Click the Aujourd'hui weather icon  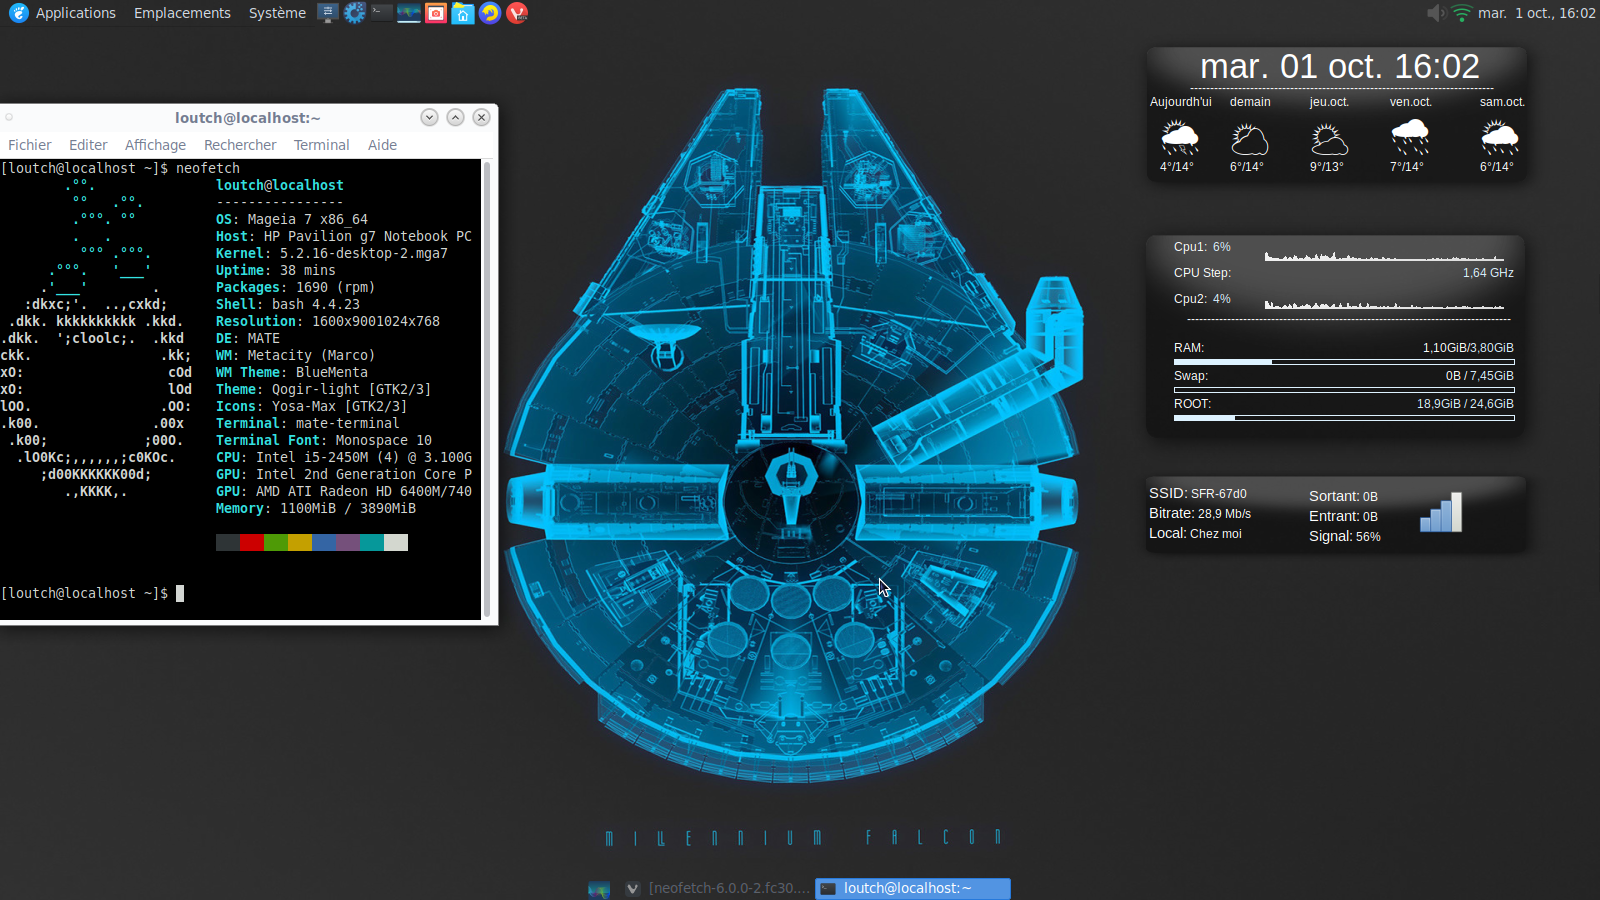[1179, 138]
